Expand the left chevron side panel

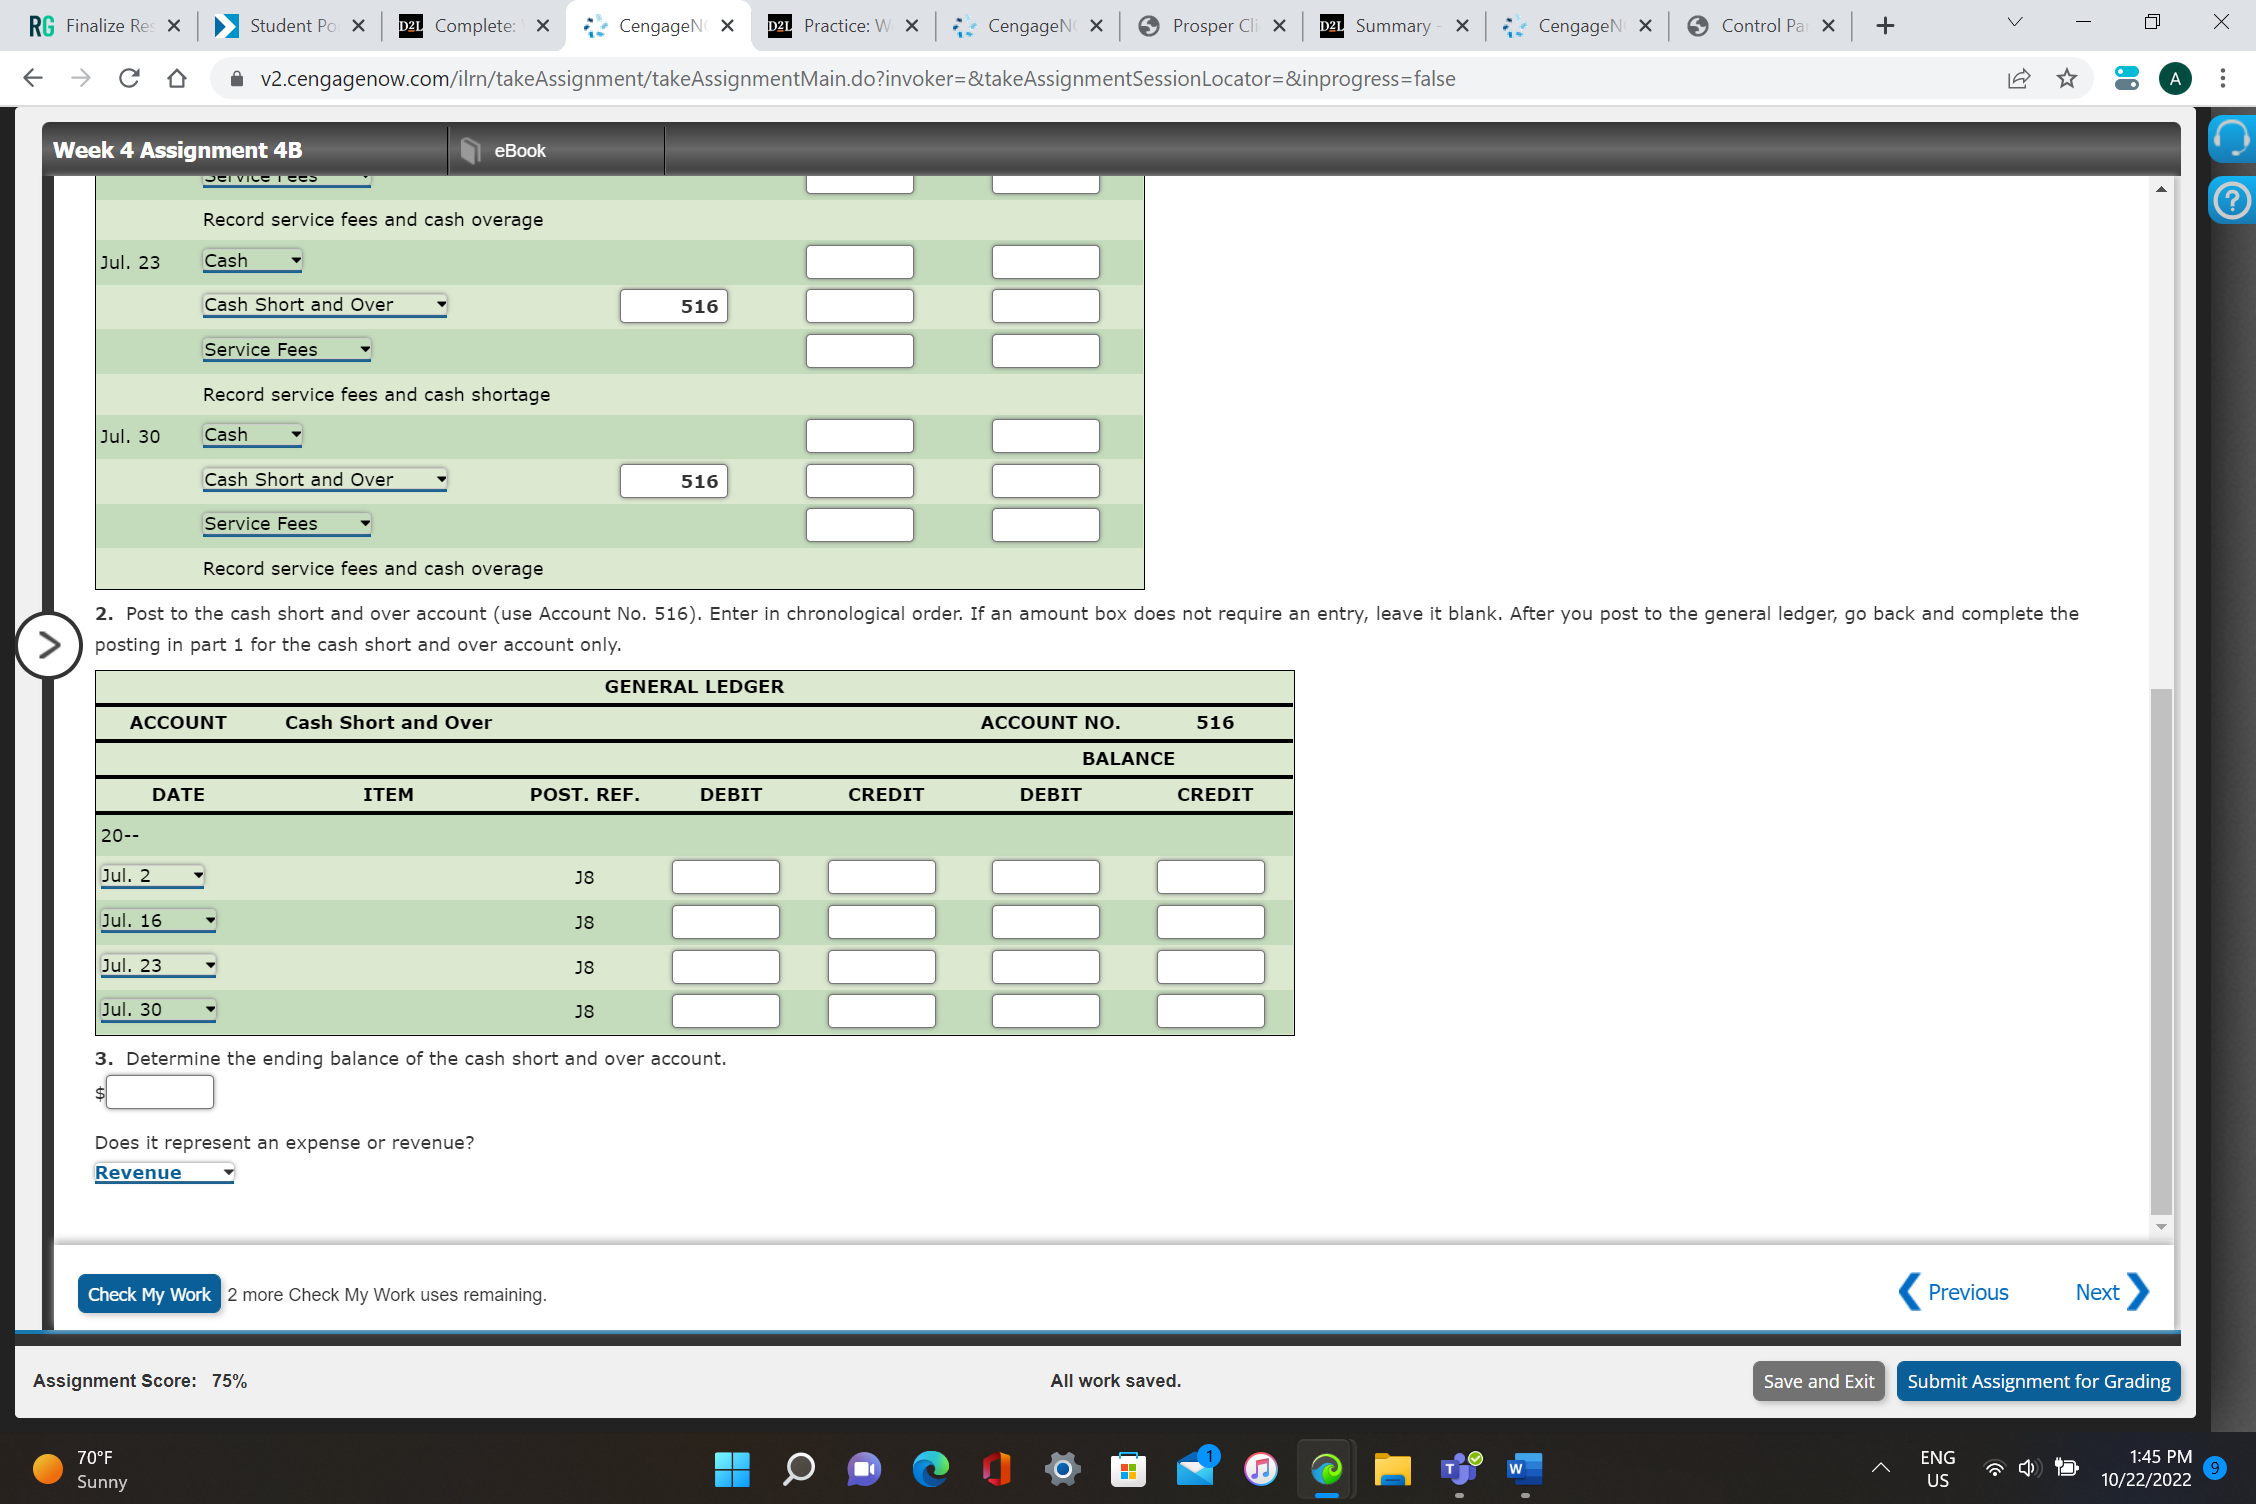tap(47, 645)
